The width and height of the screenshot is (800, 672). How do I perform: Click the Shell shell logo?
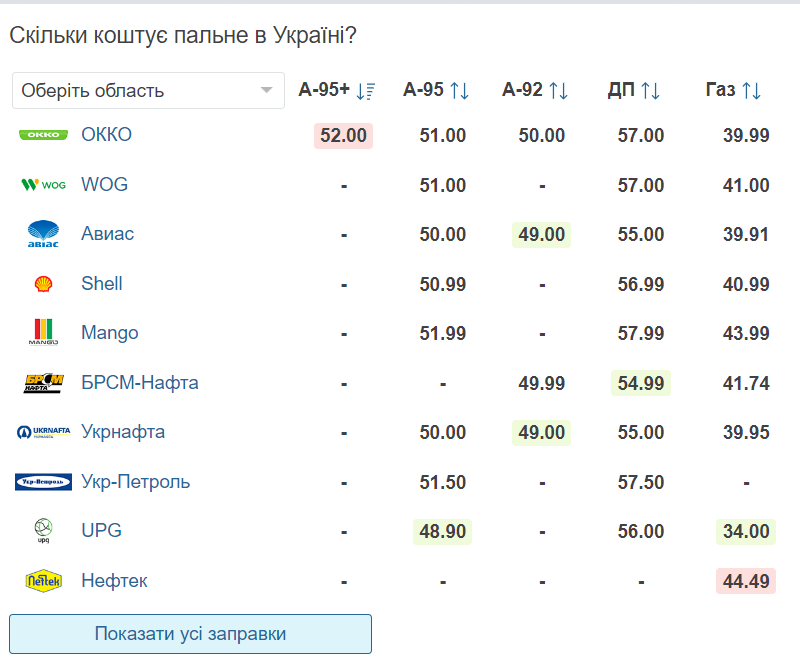(x=43, y=284)
